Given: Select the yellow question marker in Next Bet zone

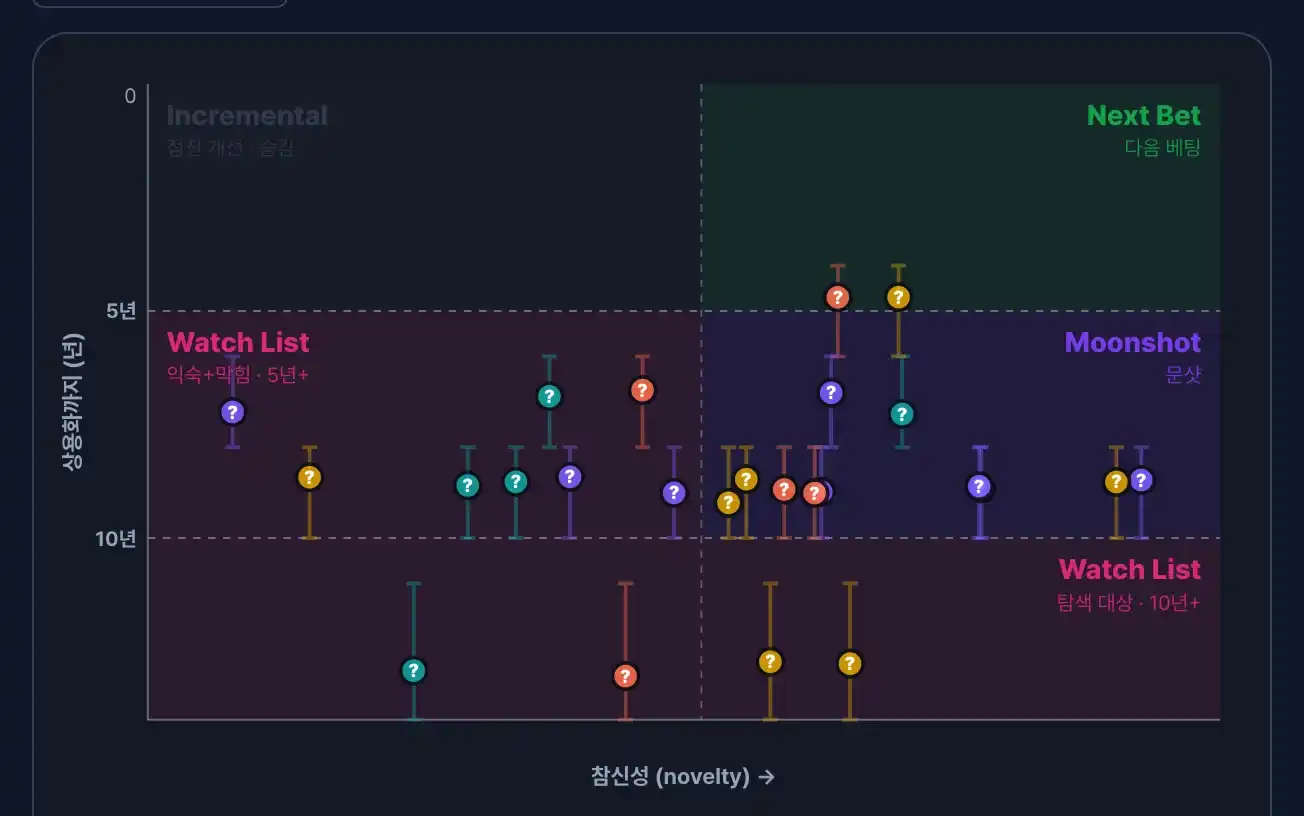Looking at the screenshot, I should 898,297.
